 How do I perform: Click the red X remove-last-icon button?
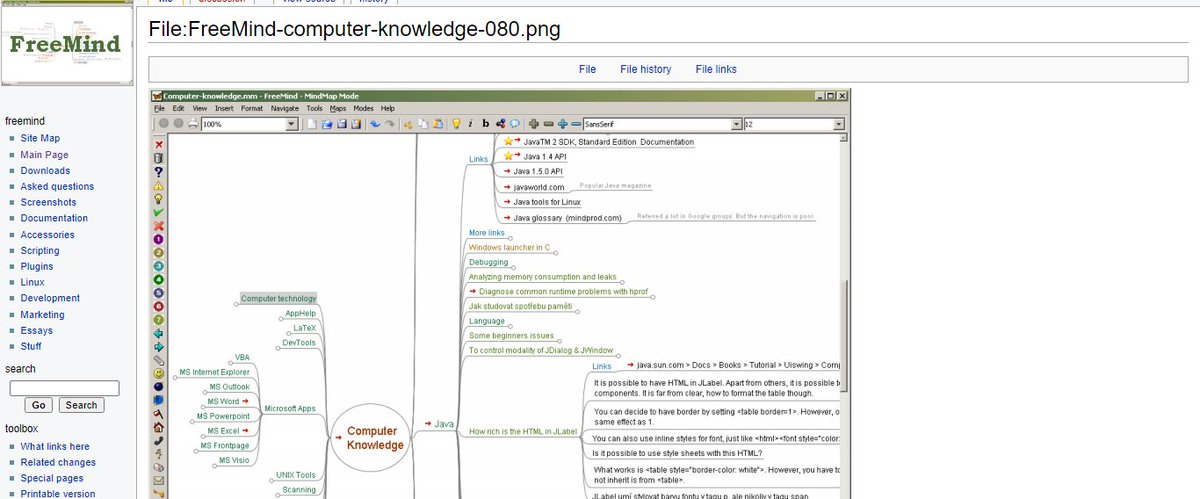(158, 144)
